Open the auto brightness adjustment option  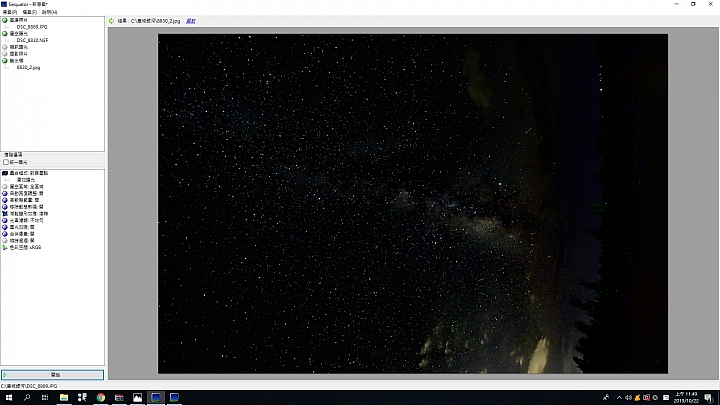click(23, 193)
